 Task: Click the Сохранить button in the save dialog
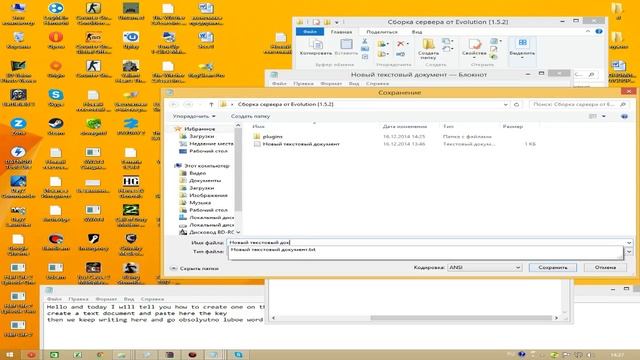point(553,268)
